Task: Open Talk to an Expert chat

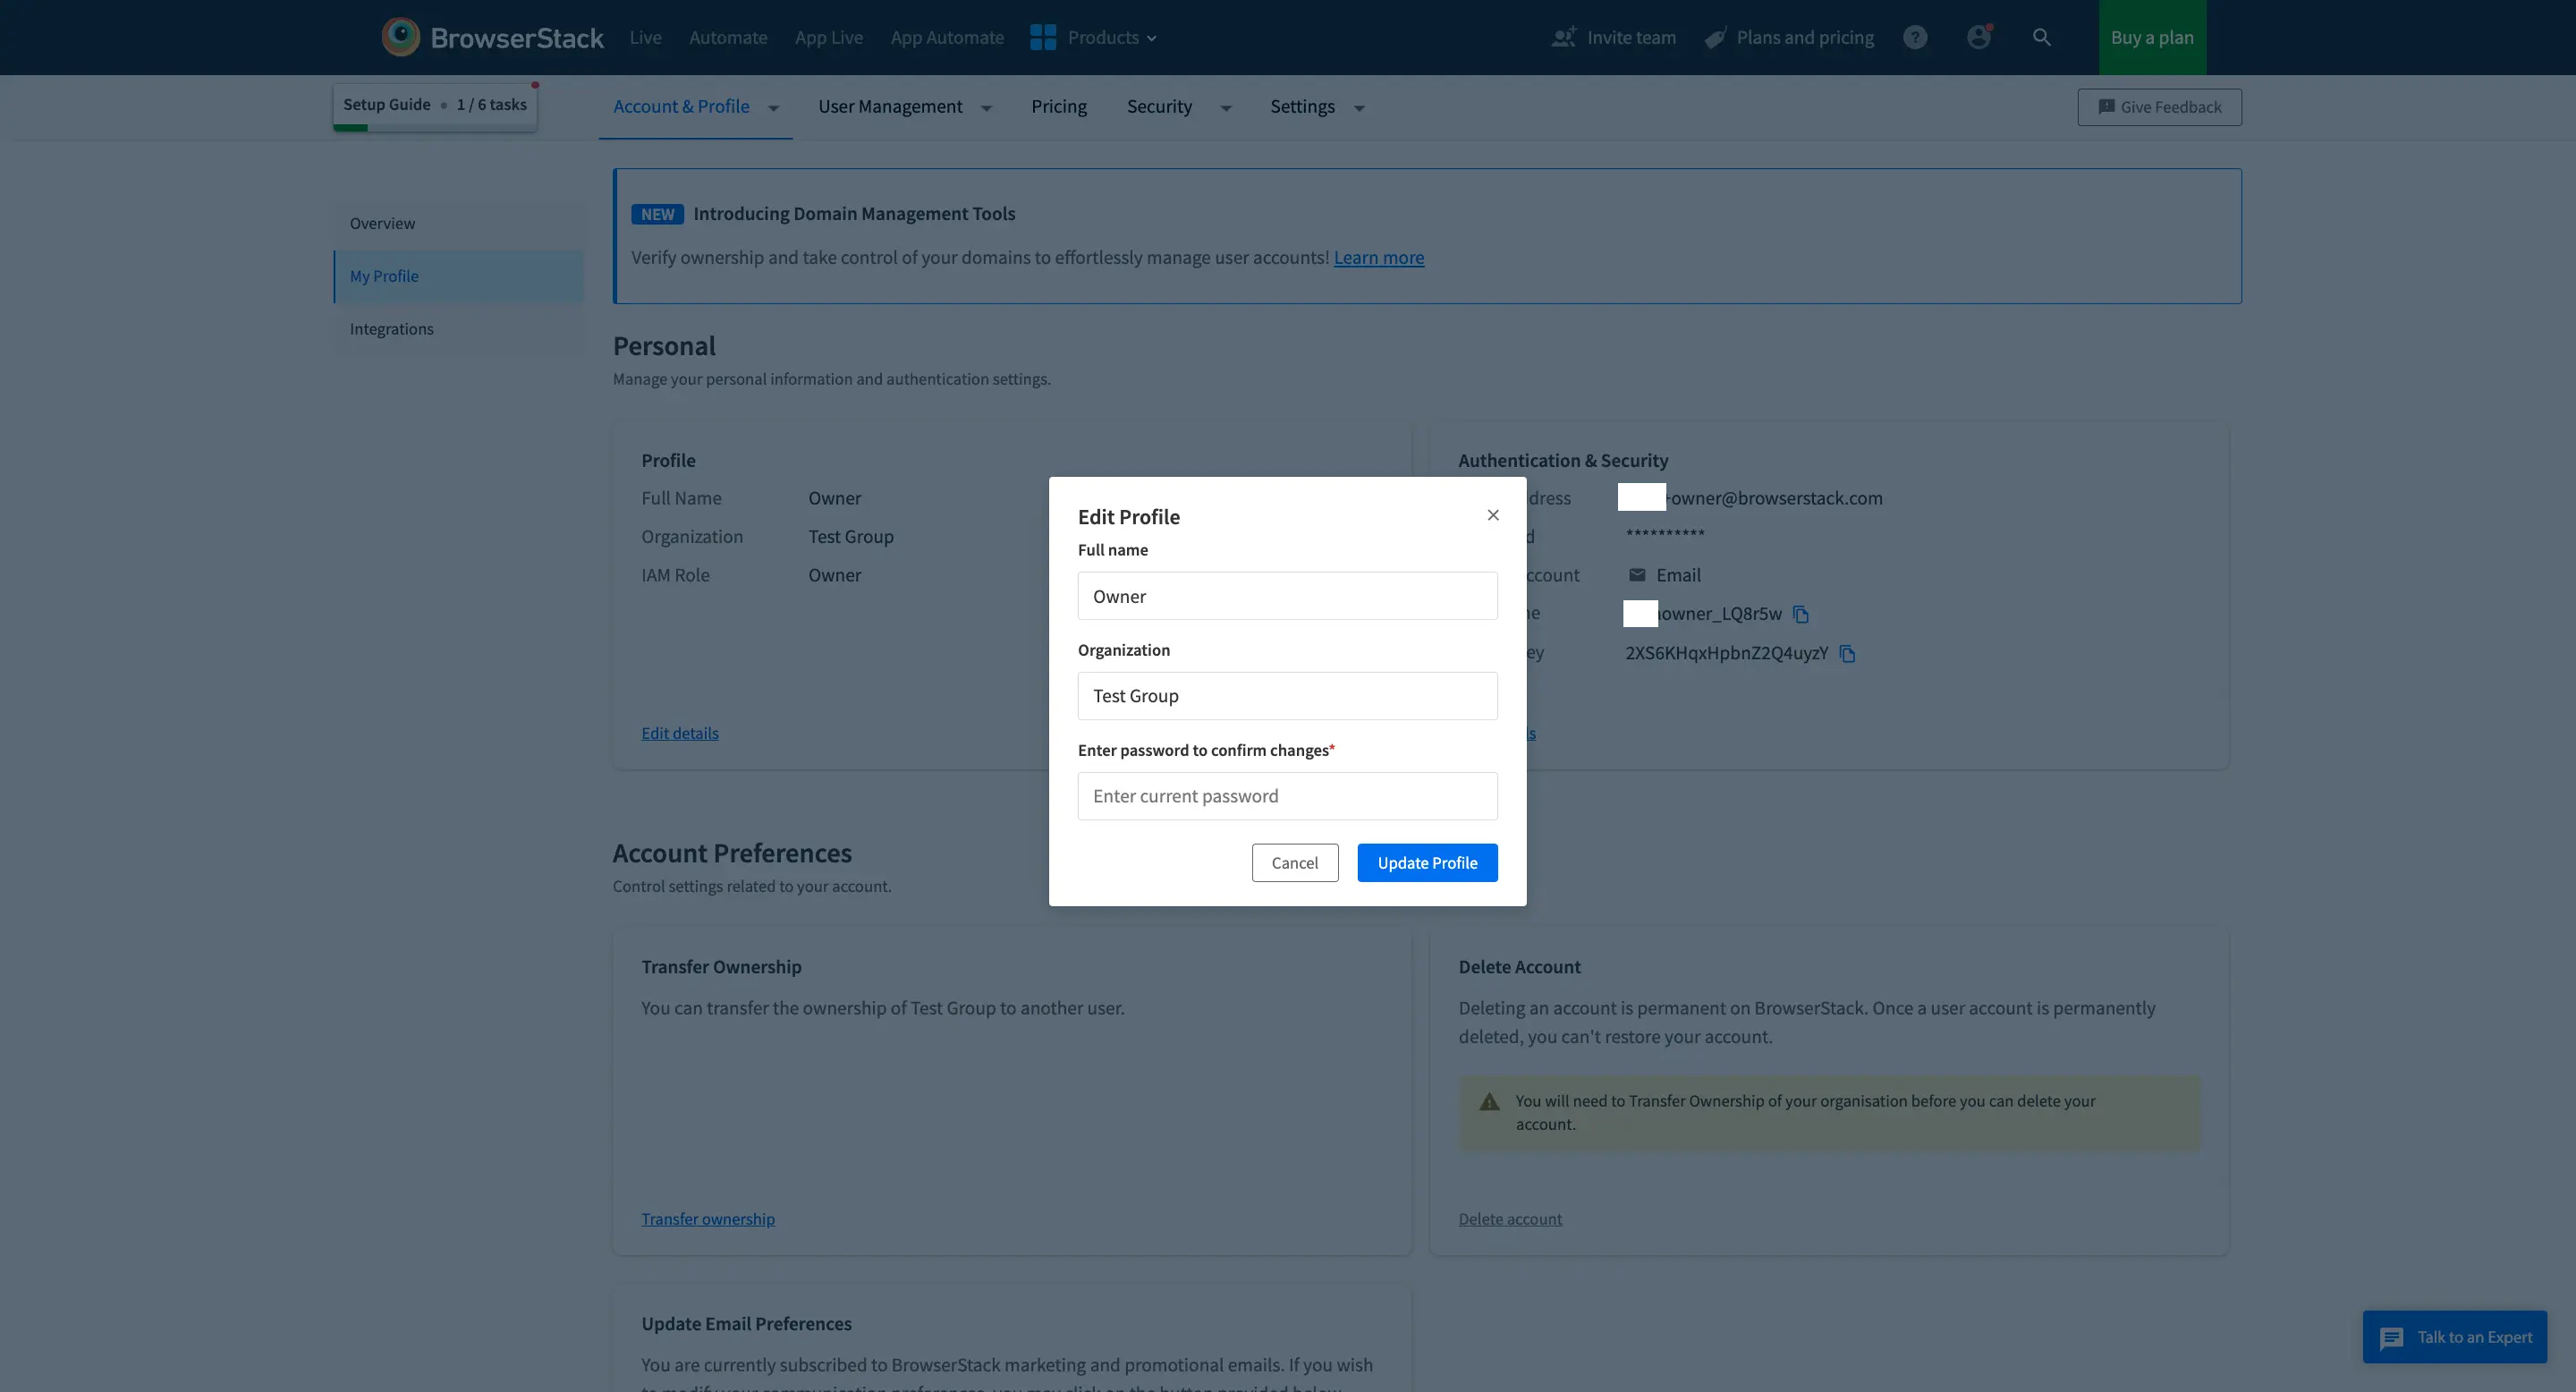Action: click(x=2454, y=1337)
